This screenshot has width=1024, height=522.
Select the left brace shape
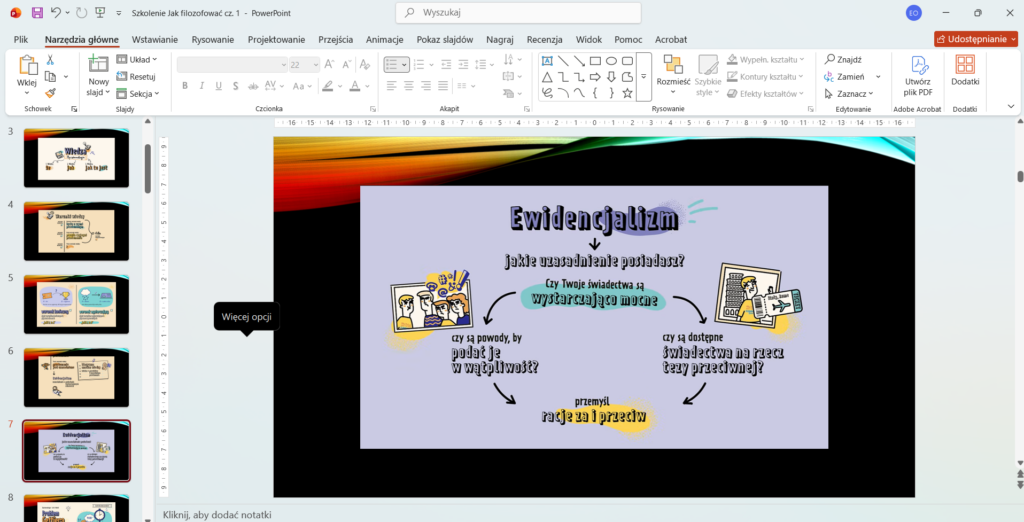(x=595, y=93)
